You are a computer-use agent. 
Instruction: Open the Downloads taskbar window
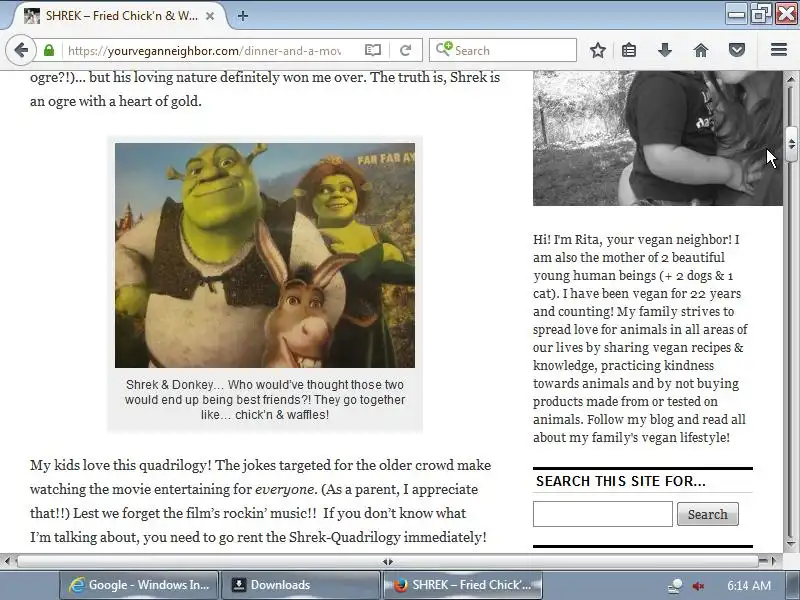pos(301,585)
